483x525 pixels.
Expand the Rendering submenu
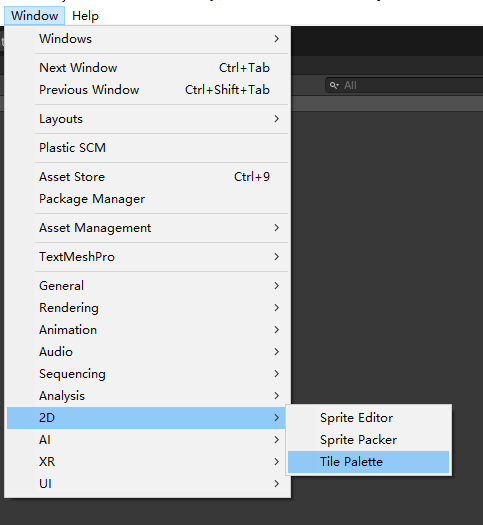point(146,308)
